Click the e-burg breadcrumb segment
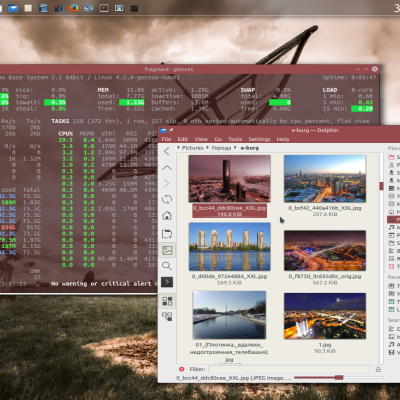Viewport: 400px width, 400px height. click(250, 148)
